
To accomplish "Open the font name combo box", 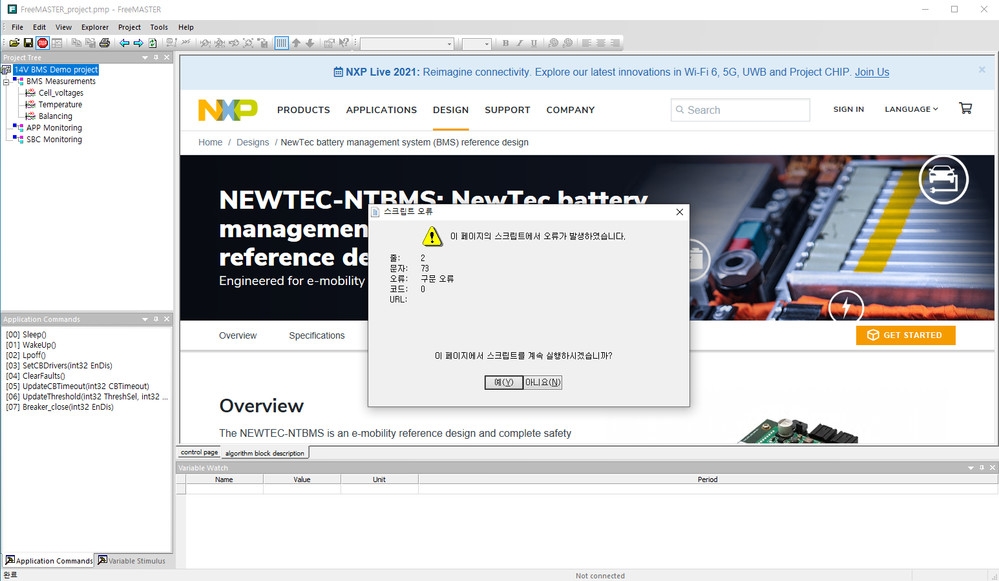I will 407,43.
